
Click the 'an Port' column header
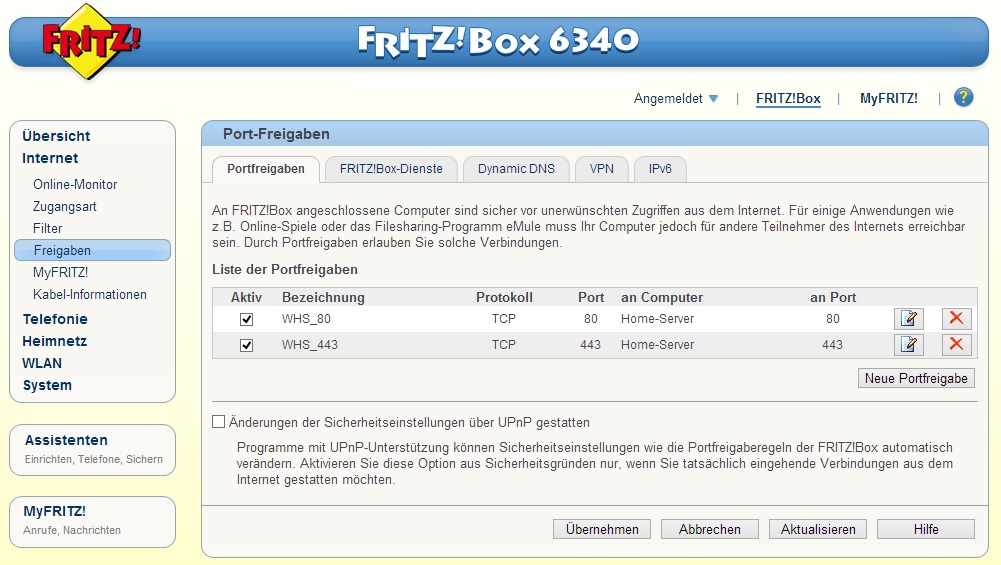[833, 298]
